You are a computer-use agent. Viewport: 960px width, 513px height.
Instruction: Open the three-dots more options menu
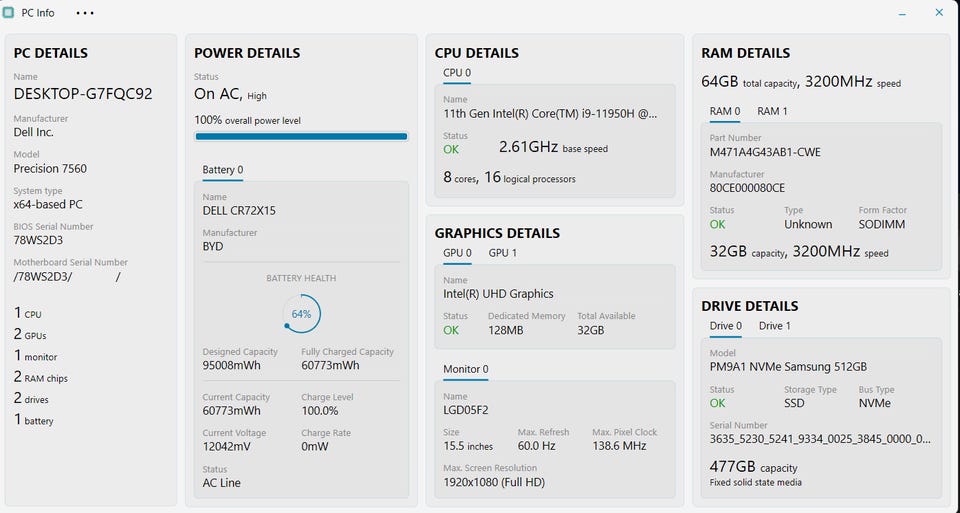[x=85, y=13]
